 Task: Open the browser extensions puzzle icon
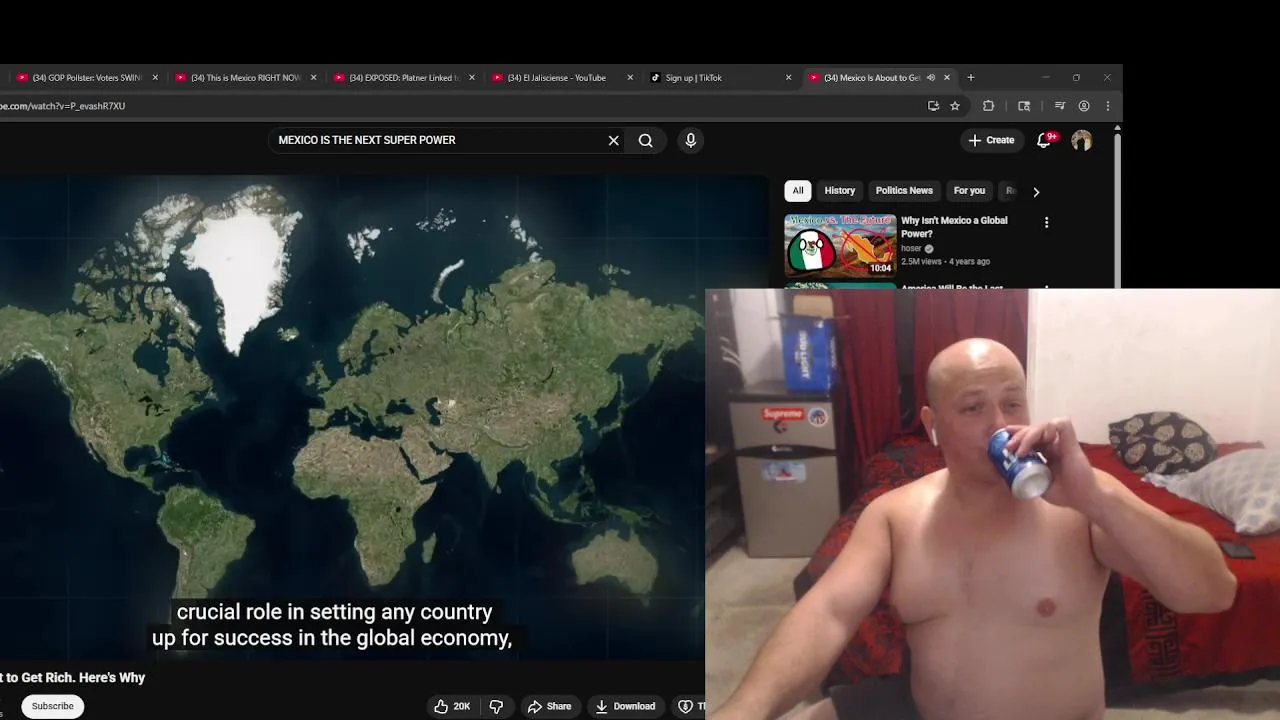coord(989,106)
